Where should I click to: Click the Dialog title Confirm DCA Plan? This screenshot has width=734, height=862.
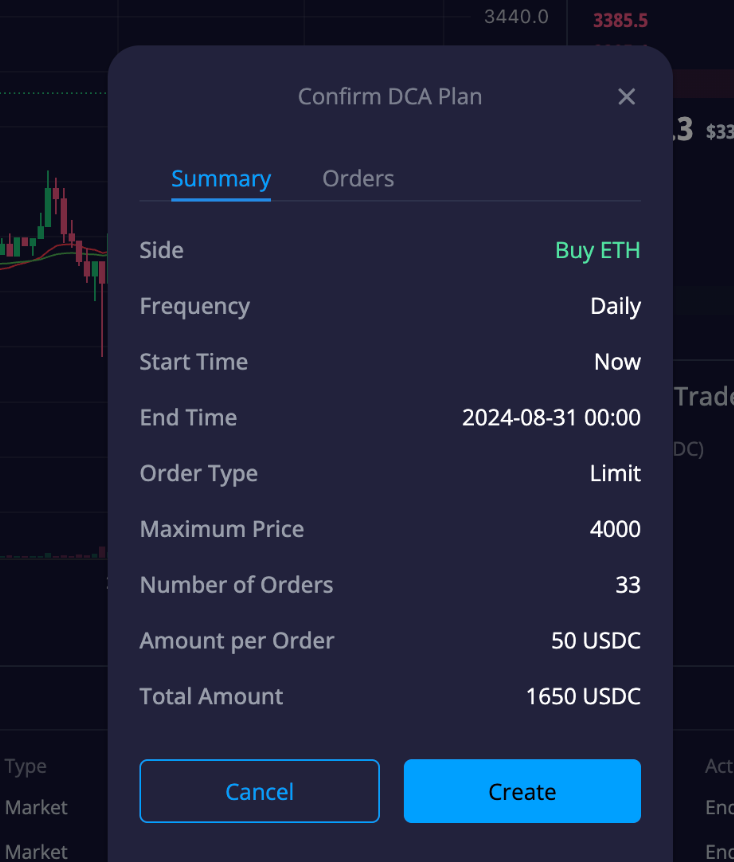click(x=390, y=97)
